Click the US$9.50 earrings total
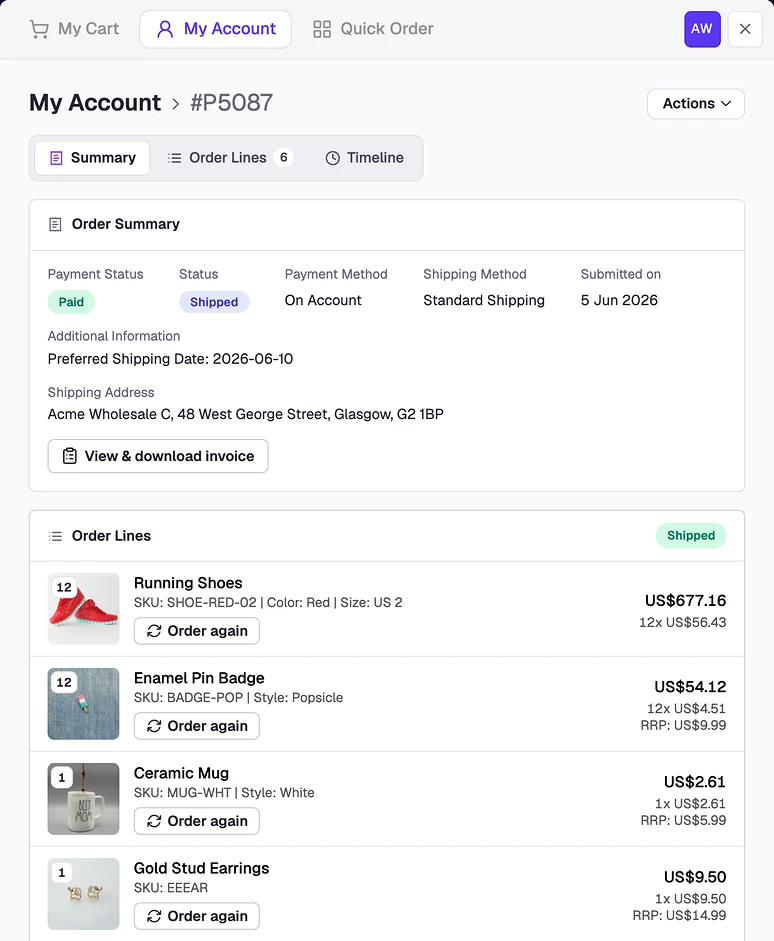774x941 pixels. 695,877
